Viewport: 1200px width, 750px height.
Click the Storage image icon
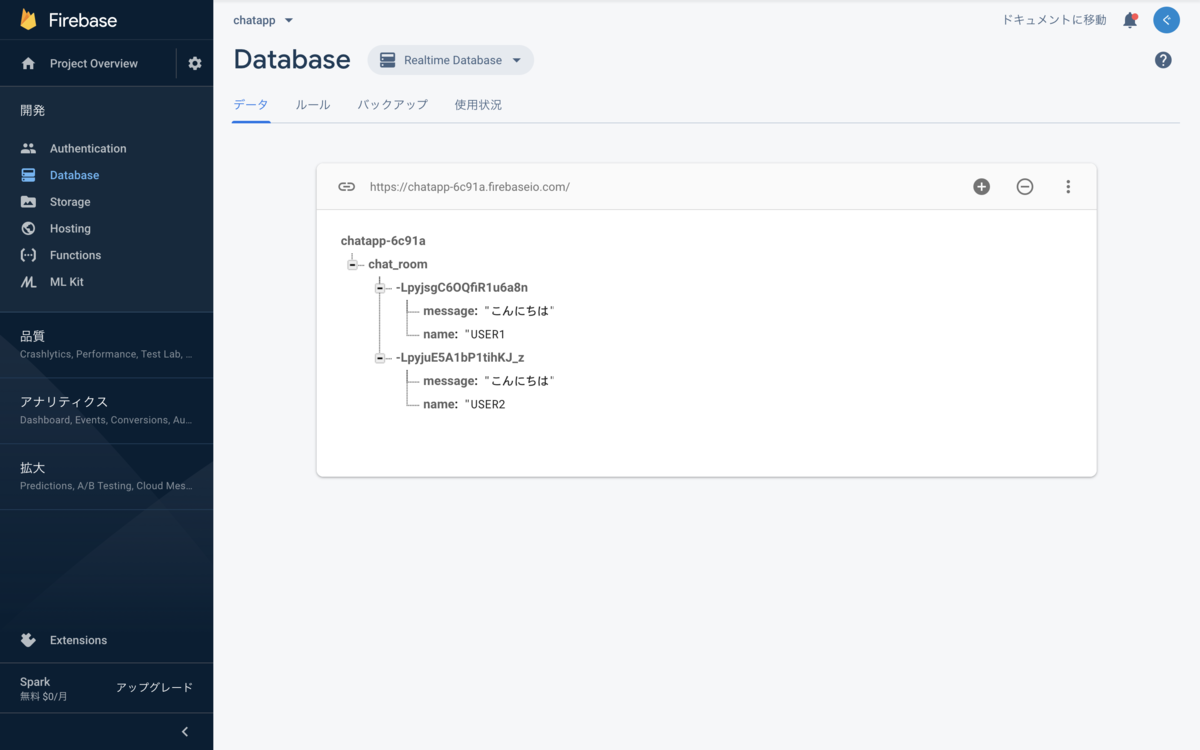(28, 202)
